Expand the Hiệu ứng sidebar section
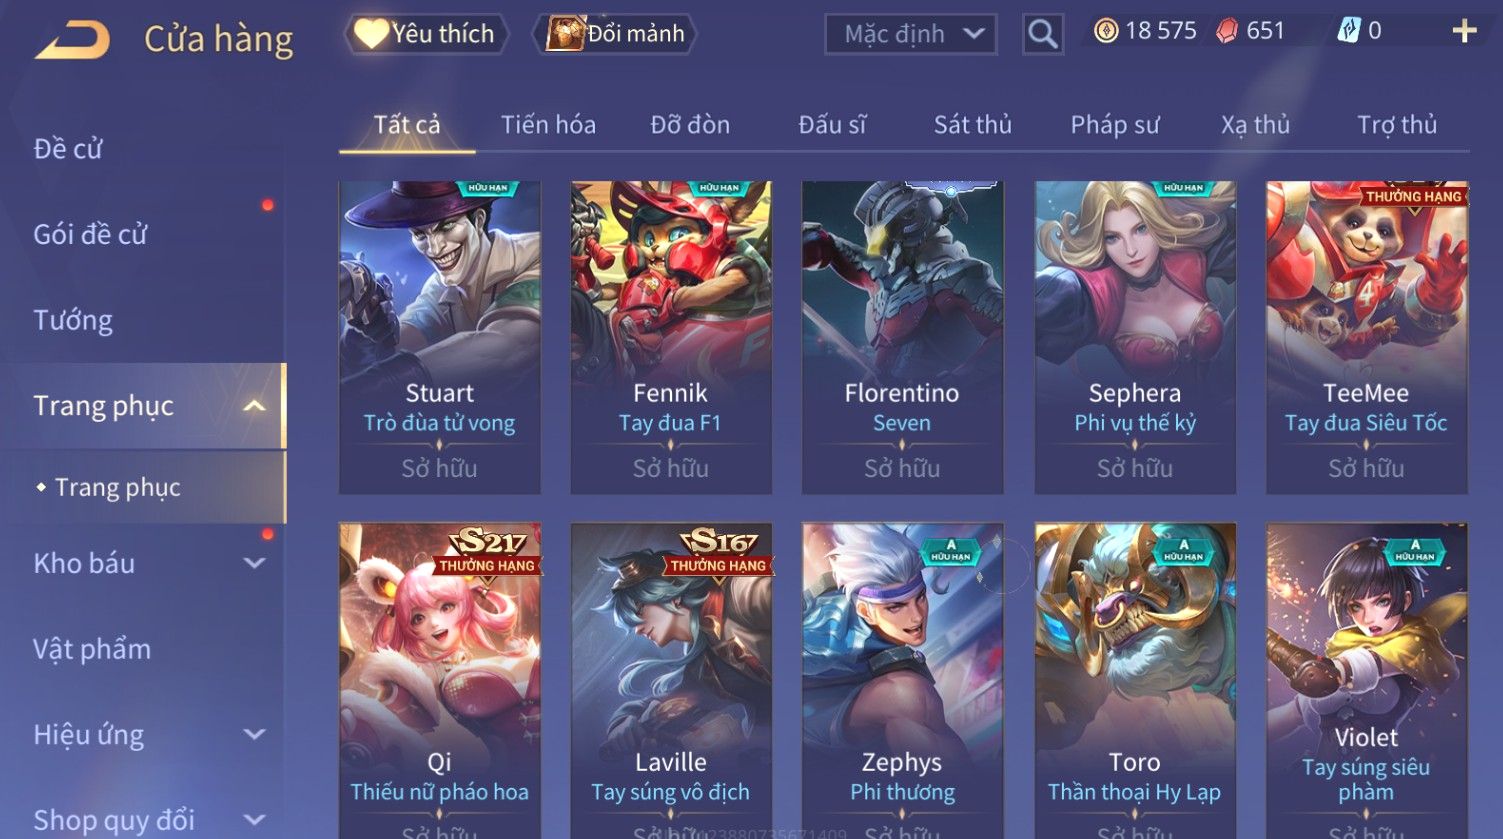The image size is (1503, 839). coord(254,735)
